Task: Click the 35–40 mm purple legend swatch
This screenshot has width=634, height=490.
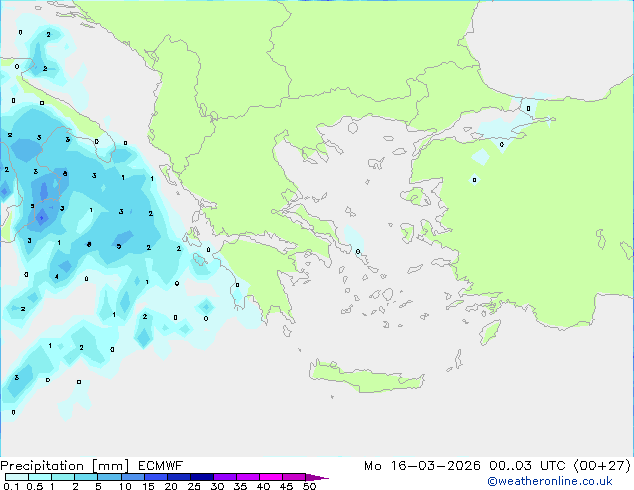Action: 247,477
